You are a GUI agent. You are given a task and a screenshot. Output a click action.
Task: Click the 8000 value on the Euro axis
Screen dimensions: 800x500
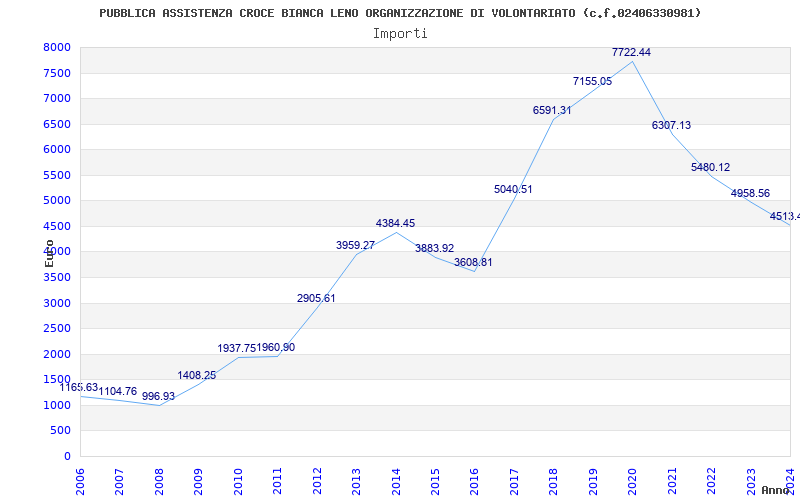tap(57, 47)
